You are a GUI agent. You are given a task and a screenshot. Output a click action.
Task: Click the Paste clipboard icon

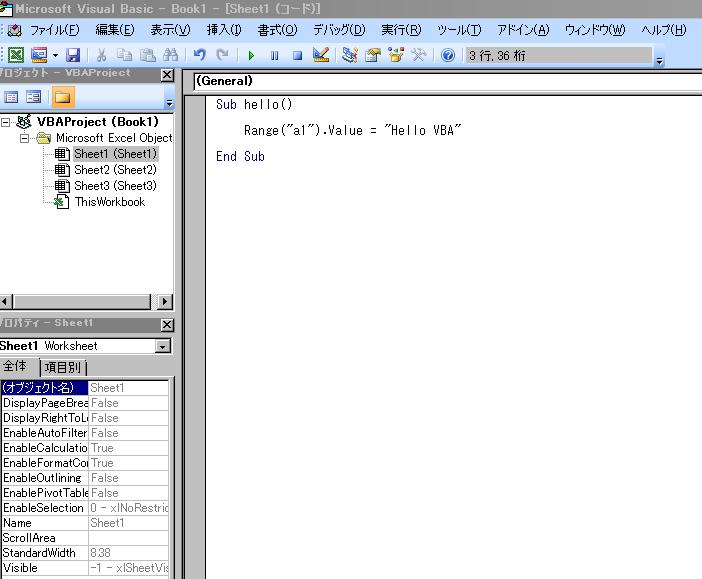point(147,55)
